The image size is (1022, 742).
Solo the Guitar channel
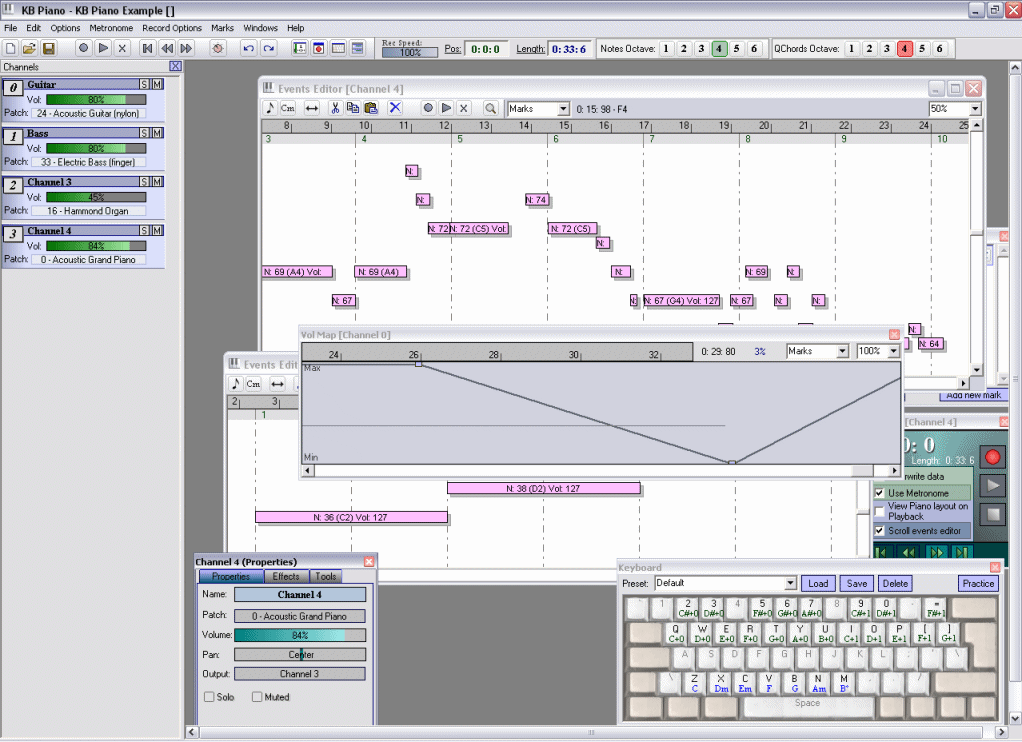[x=145, y=84]
